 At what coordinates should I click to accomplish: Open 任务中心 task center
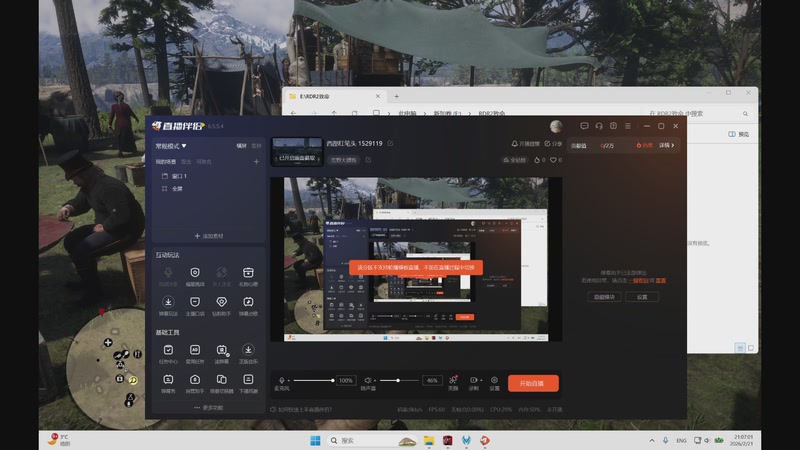point(168,354)
